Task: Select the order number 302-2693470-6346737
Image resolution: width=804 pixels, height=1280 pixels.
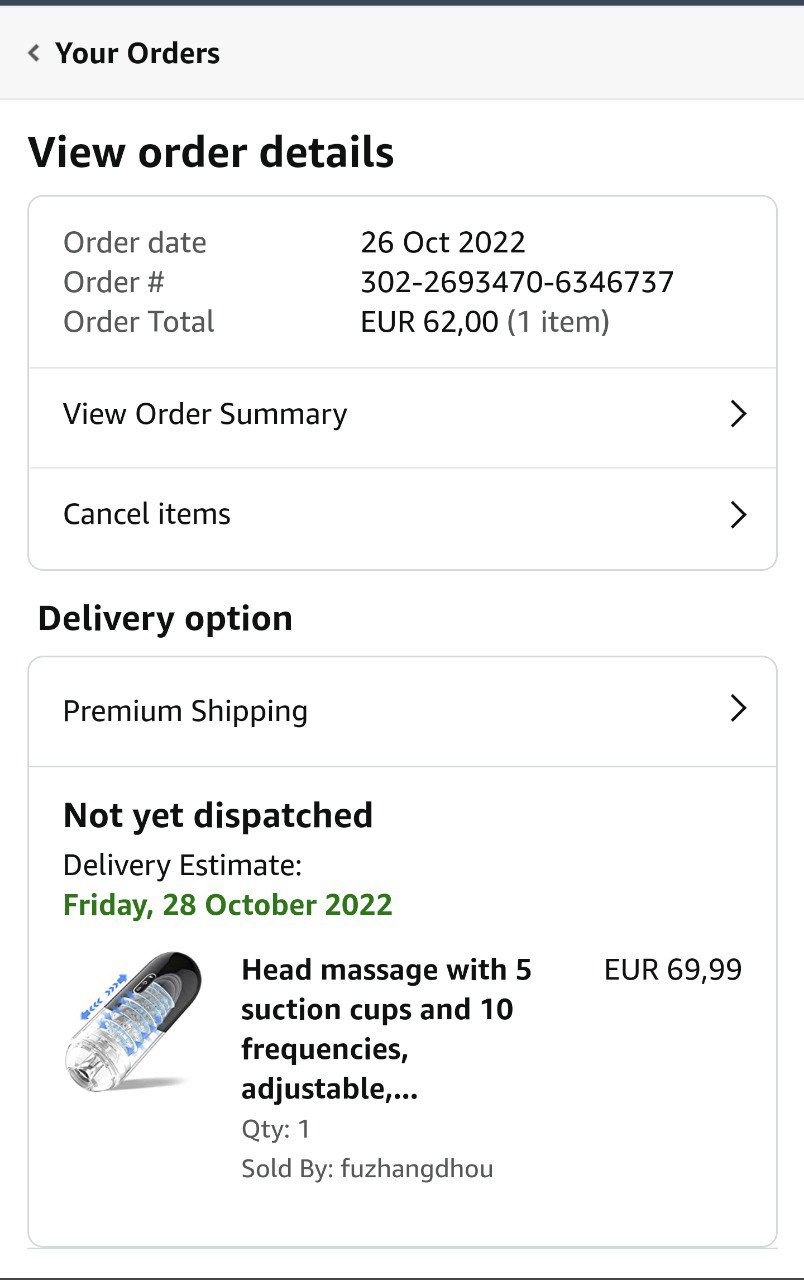Action: pyautogui.click(x=517, y=282)
